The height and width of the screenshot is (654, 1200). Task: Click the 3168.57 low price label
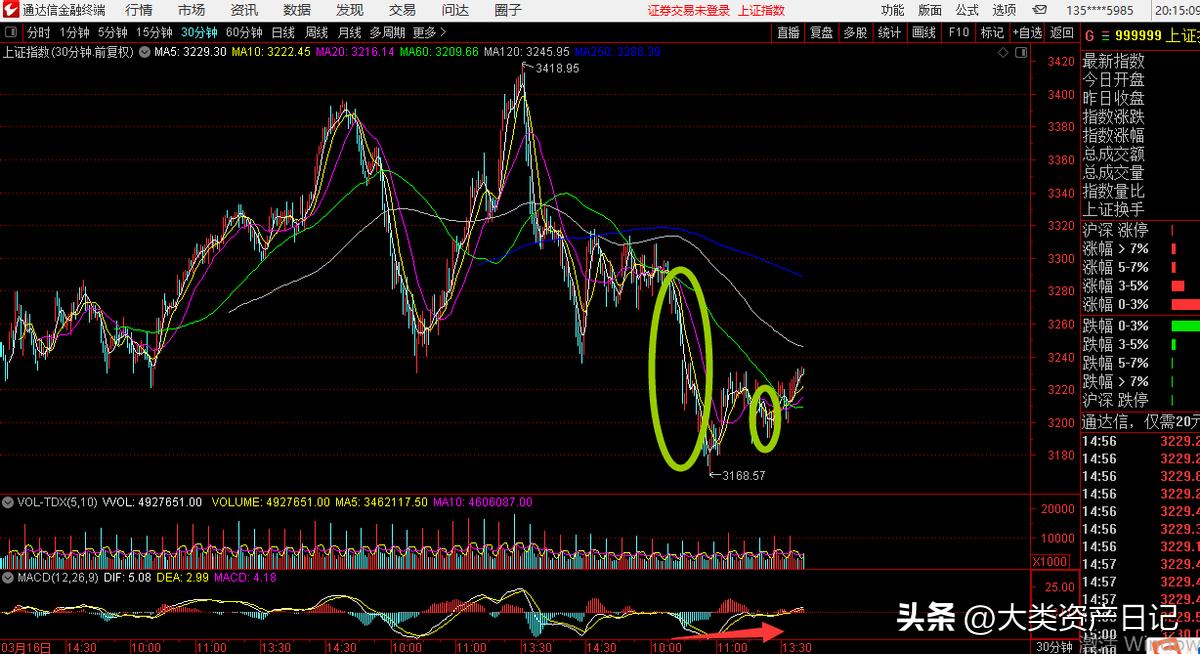742,475
